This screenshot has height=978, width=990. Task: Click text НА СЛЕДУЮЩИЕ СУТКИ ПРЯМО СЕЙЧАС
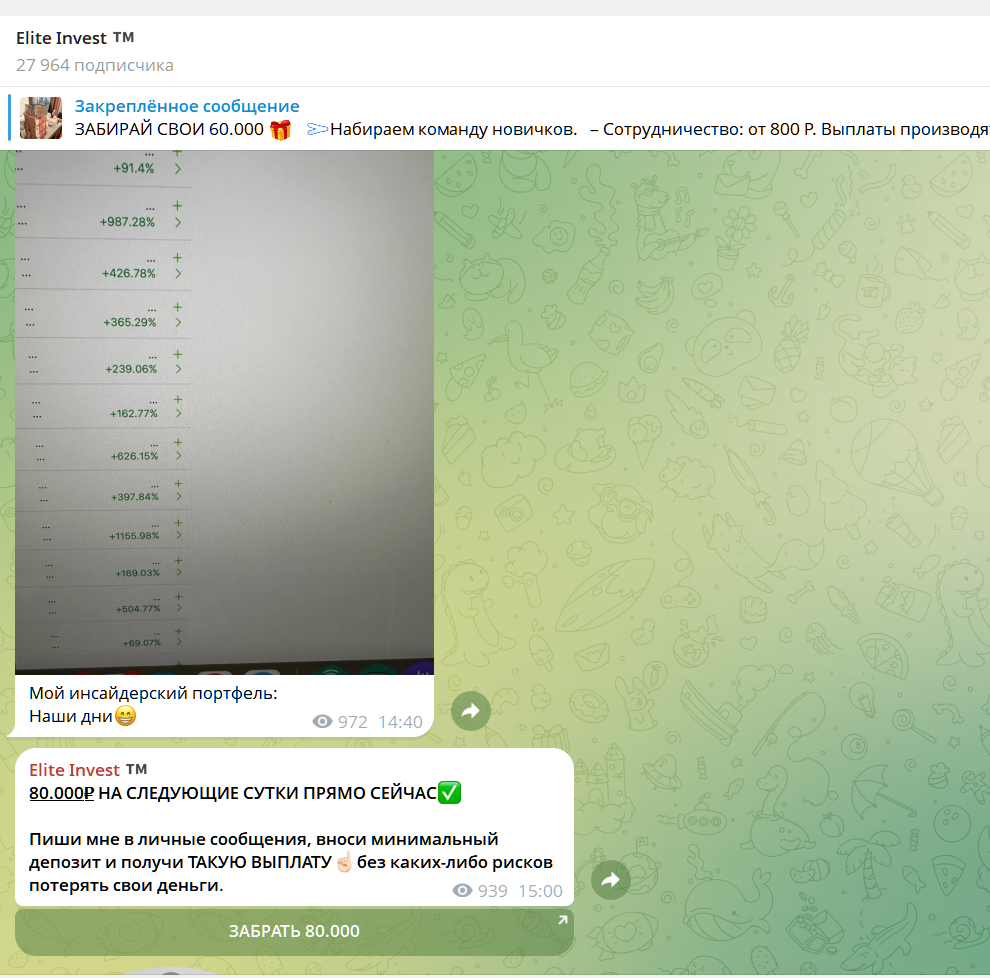268,793
